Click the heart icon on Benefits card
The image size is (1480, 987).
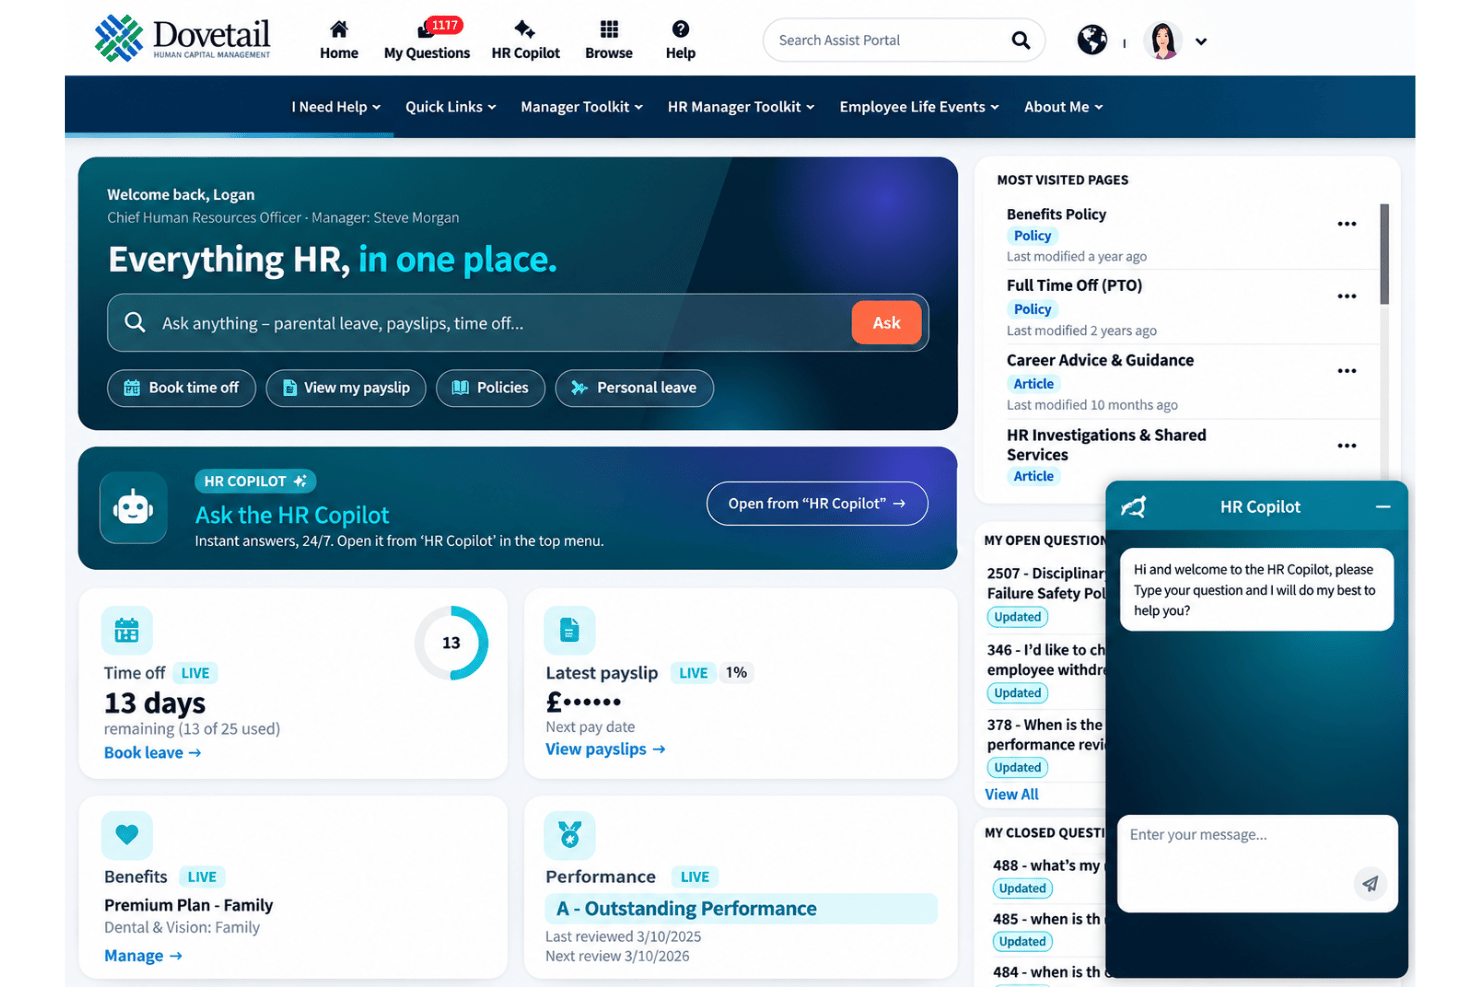[x=127, y=835]
